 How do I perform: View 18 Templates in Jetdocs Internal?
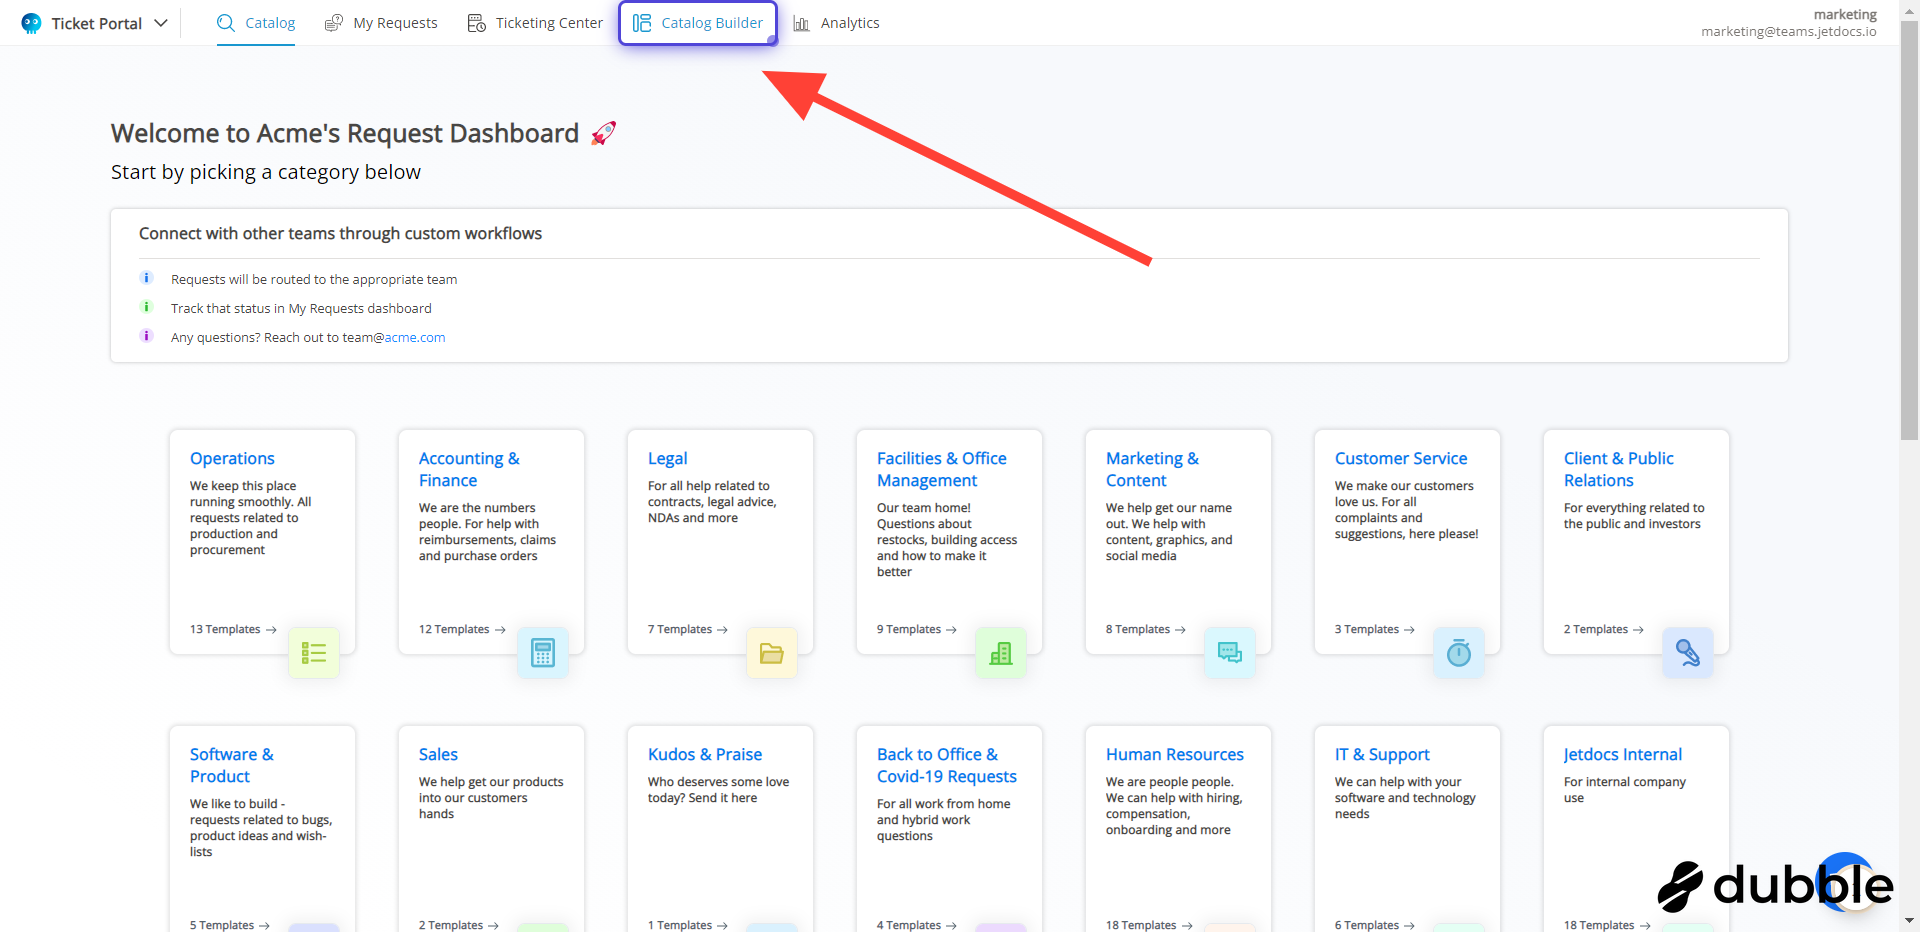click(x=1607, y=925)
